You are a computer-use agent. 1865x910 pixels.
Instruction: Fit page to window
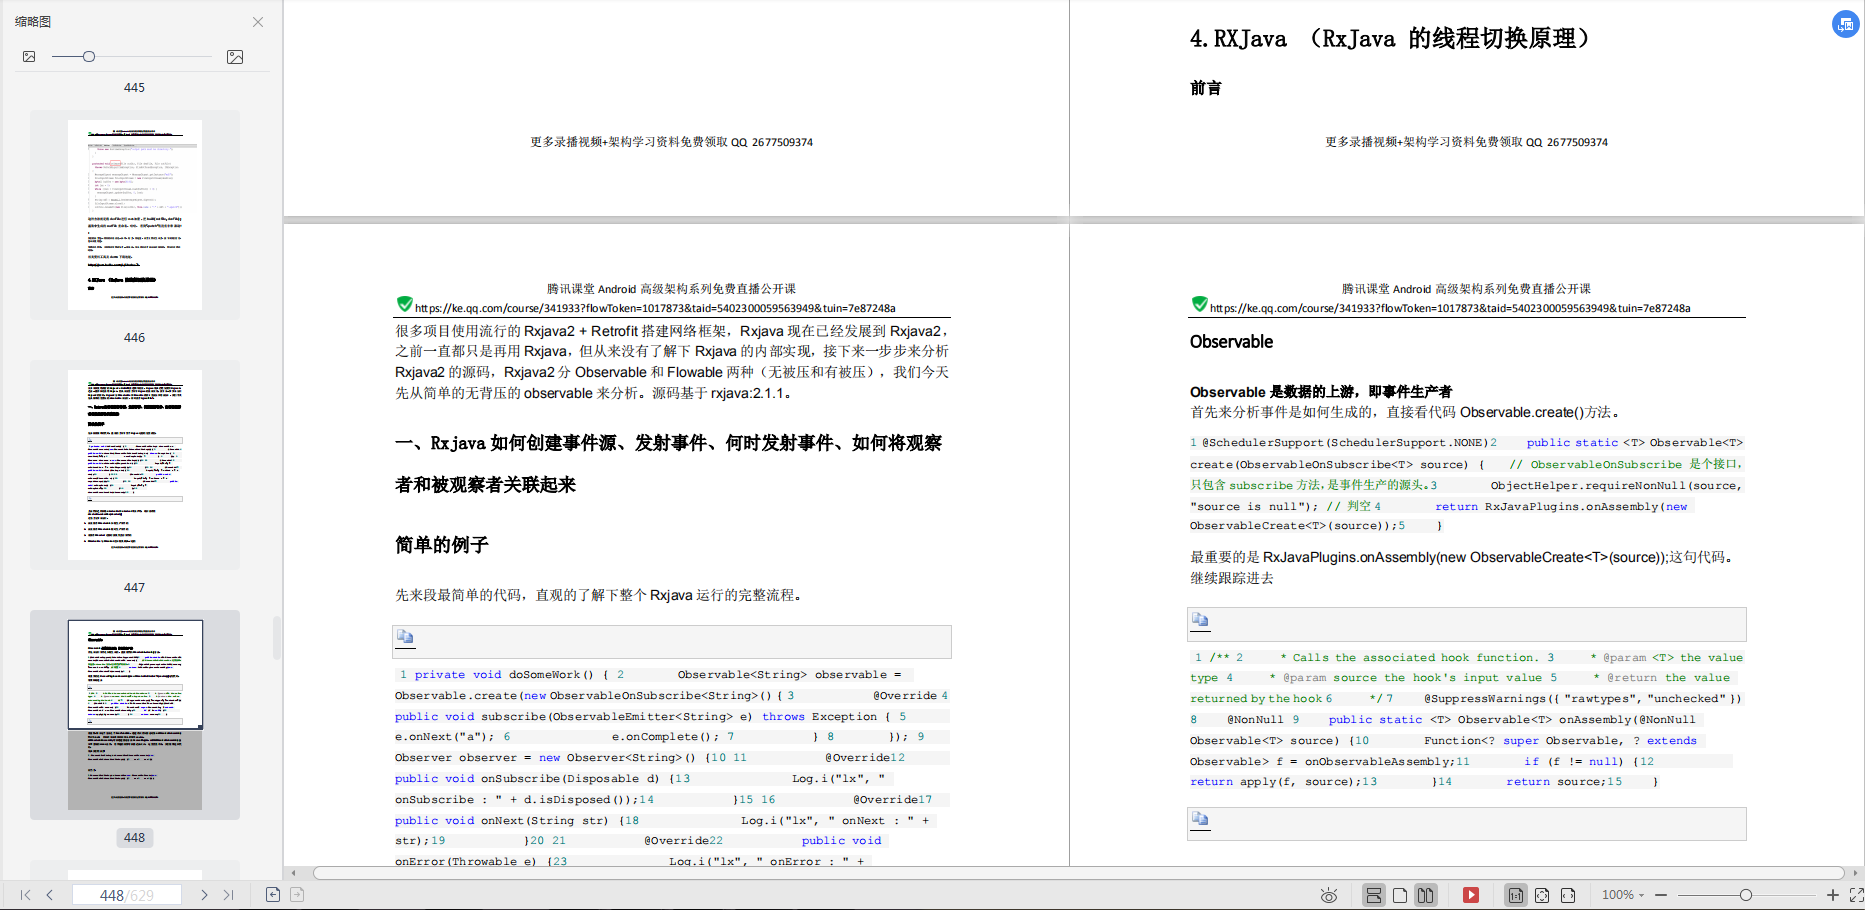1542,895
